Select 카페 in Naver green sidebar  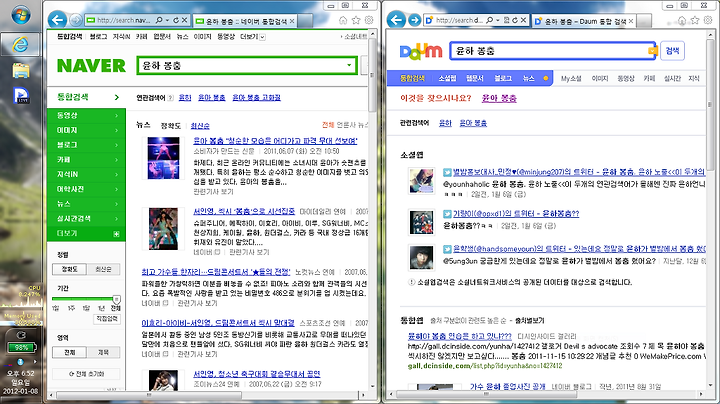click(86, 159)
